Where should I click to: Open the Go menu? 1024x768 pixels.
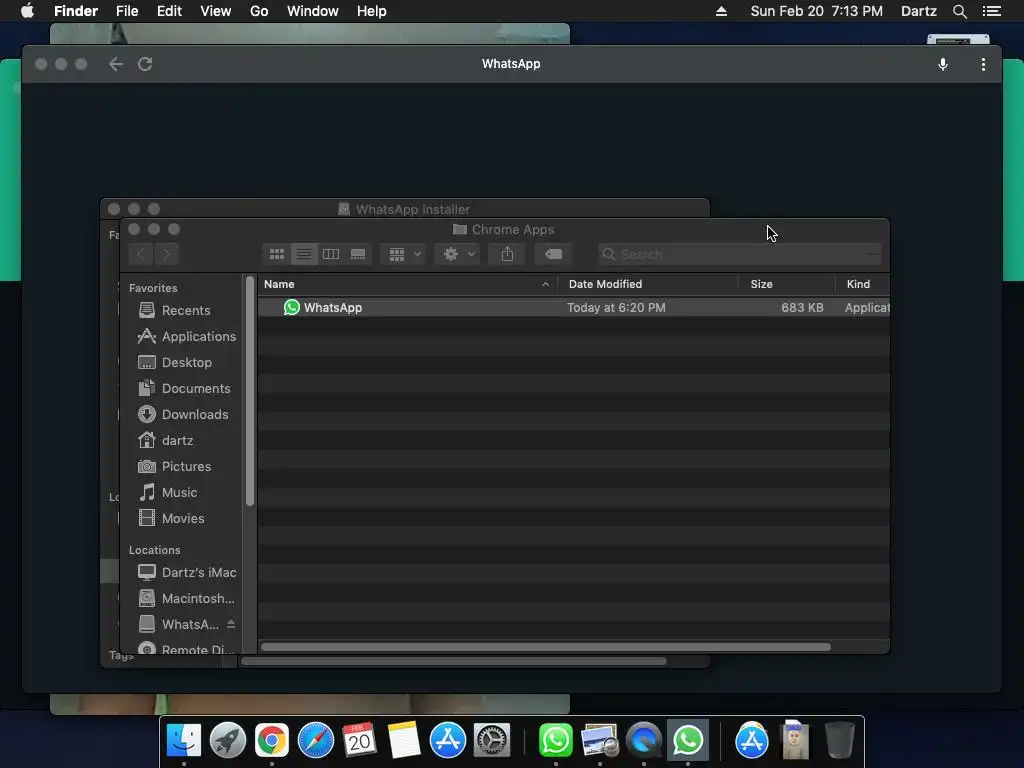pyautogui.click(x=259, y=11)
